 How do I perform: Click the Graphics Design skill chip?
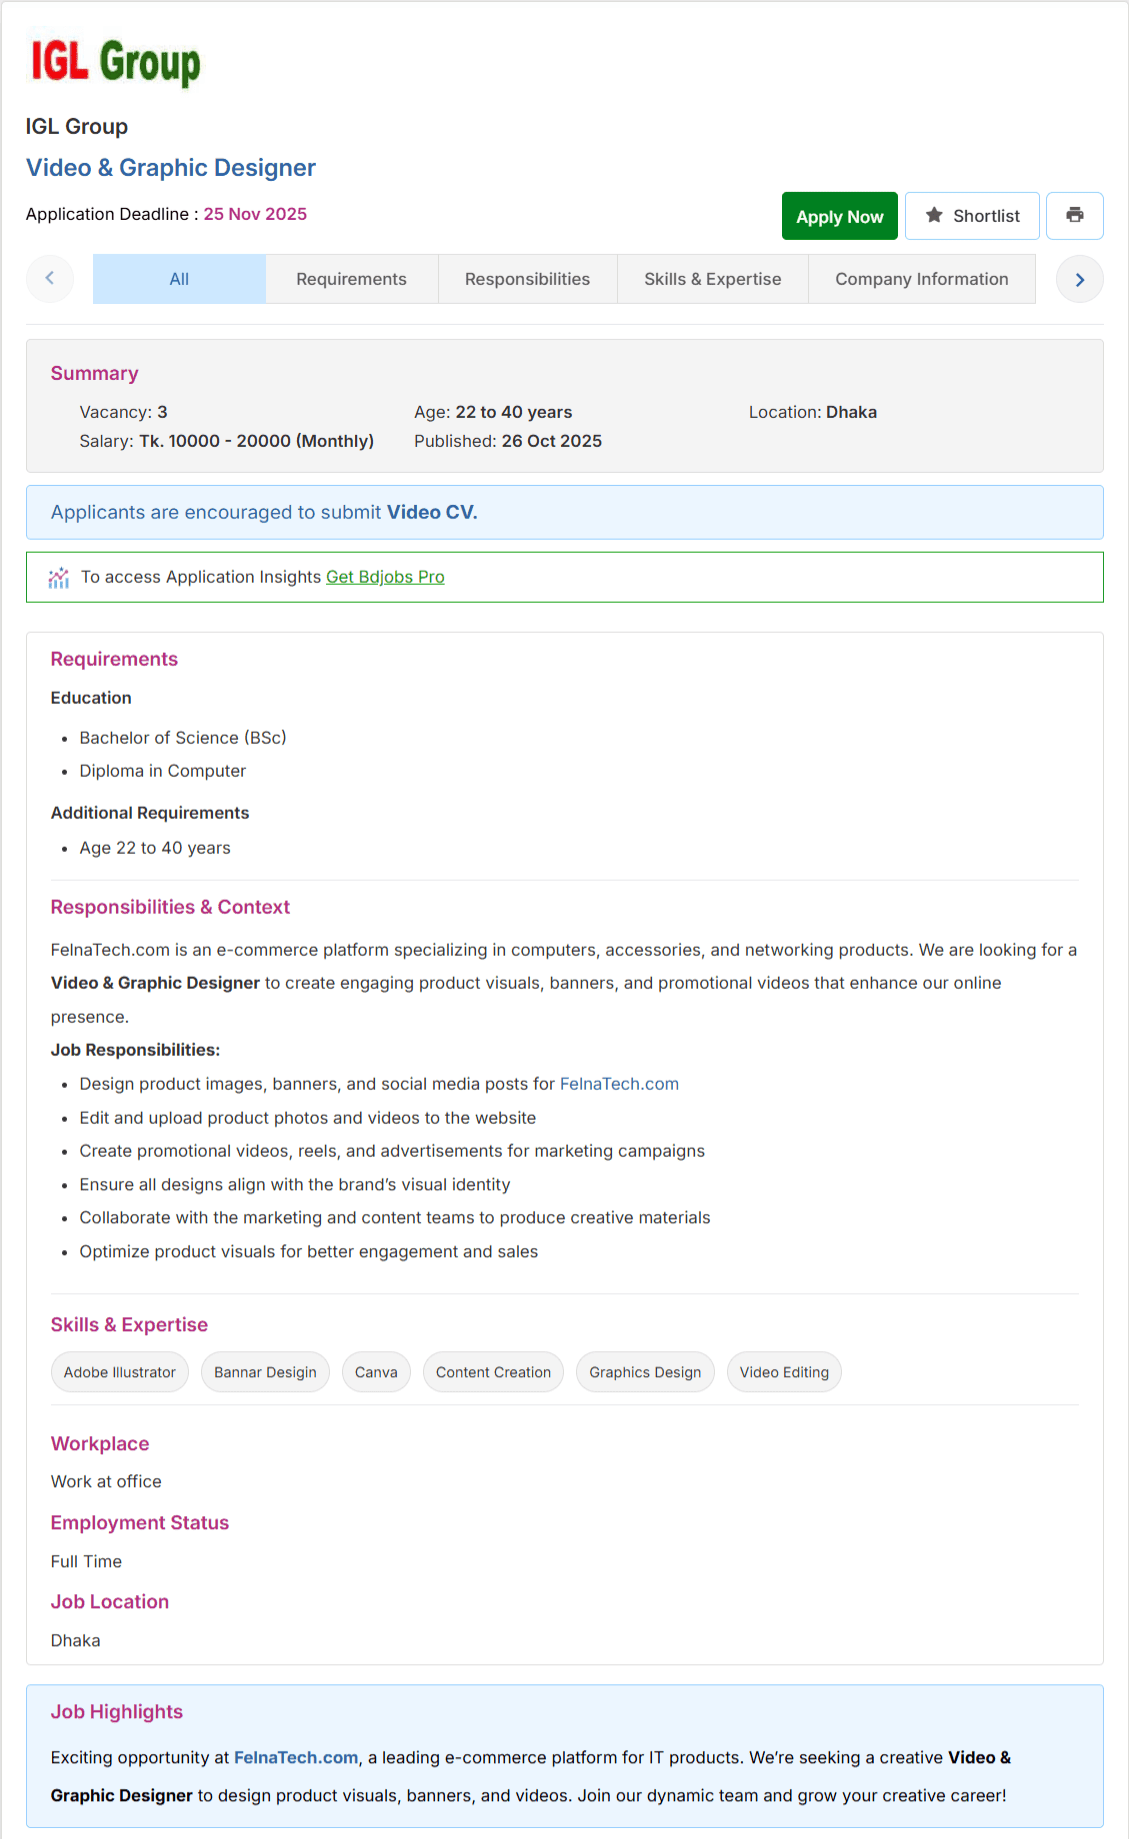coord(645,1372)
